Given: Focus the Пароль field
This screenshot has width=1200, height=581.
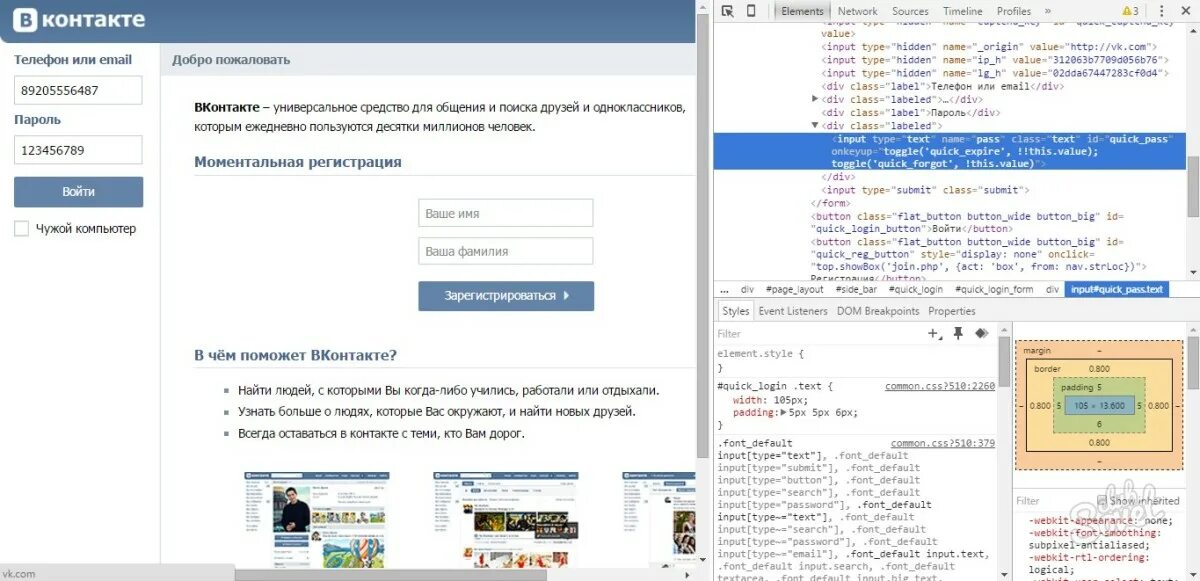Looking at the screenshot, I should point(78,150).
